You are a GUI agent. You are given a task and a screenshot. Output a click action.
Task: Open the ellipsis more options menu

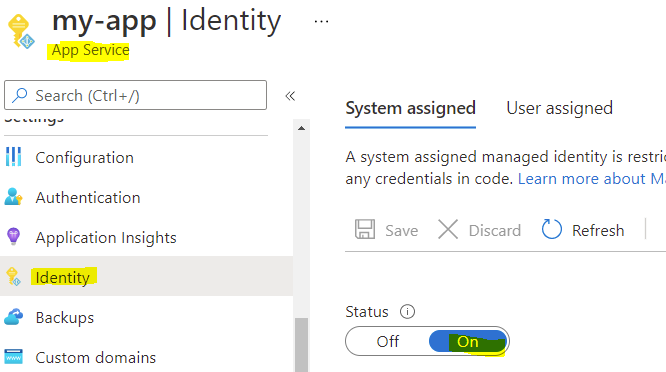pos(321,21)
